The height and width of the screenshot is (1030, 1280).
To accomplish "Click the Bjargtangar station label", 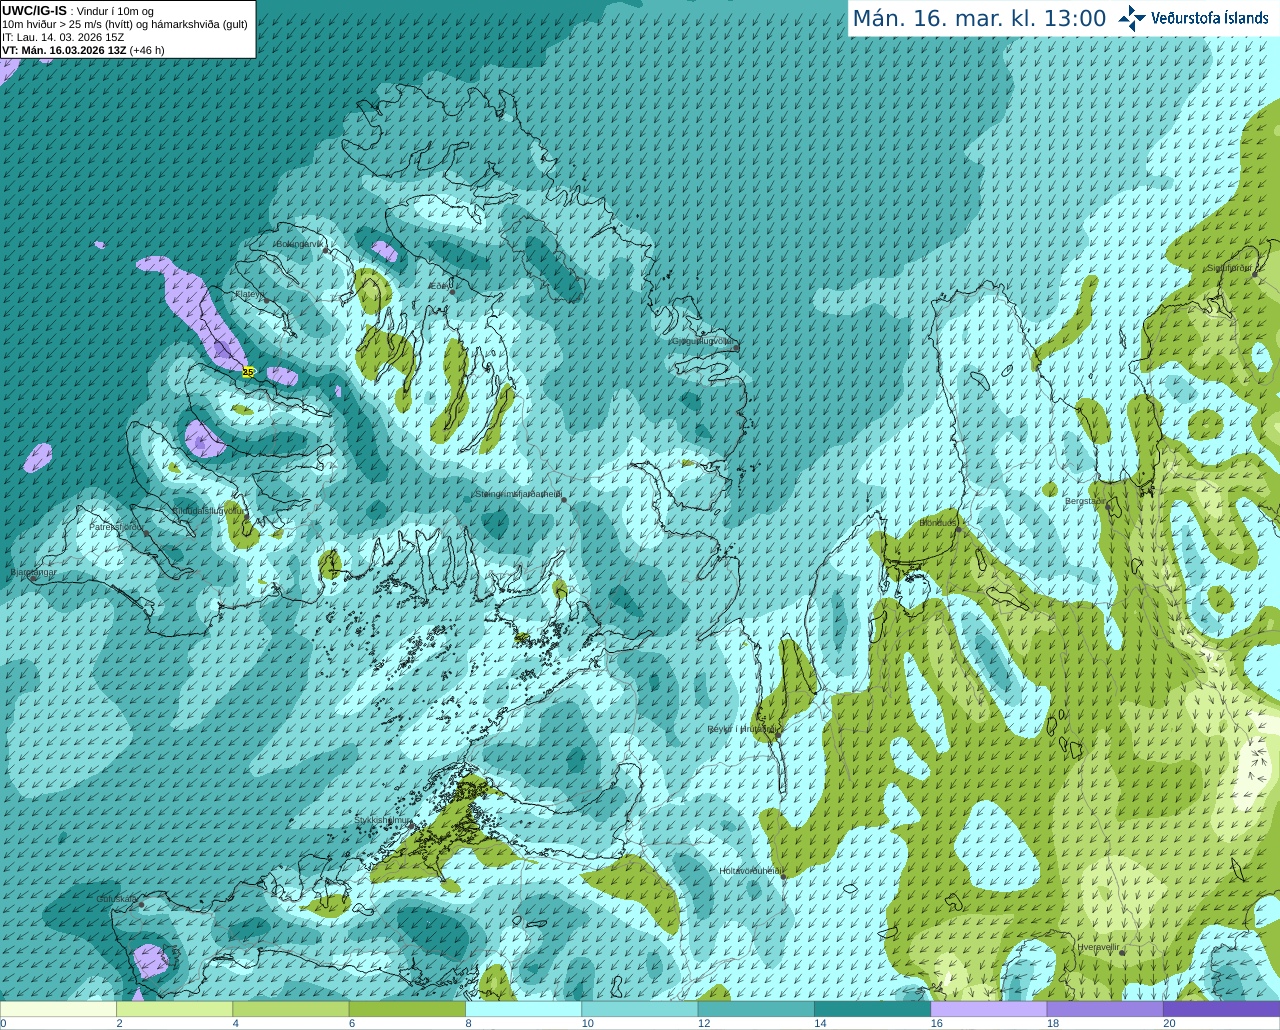I will click(x=33, y=572).
